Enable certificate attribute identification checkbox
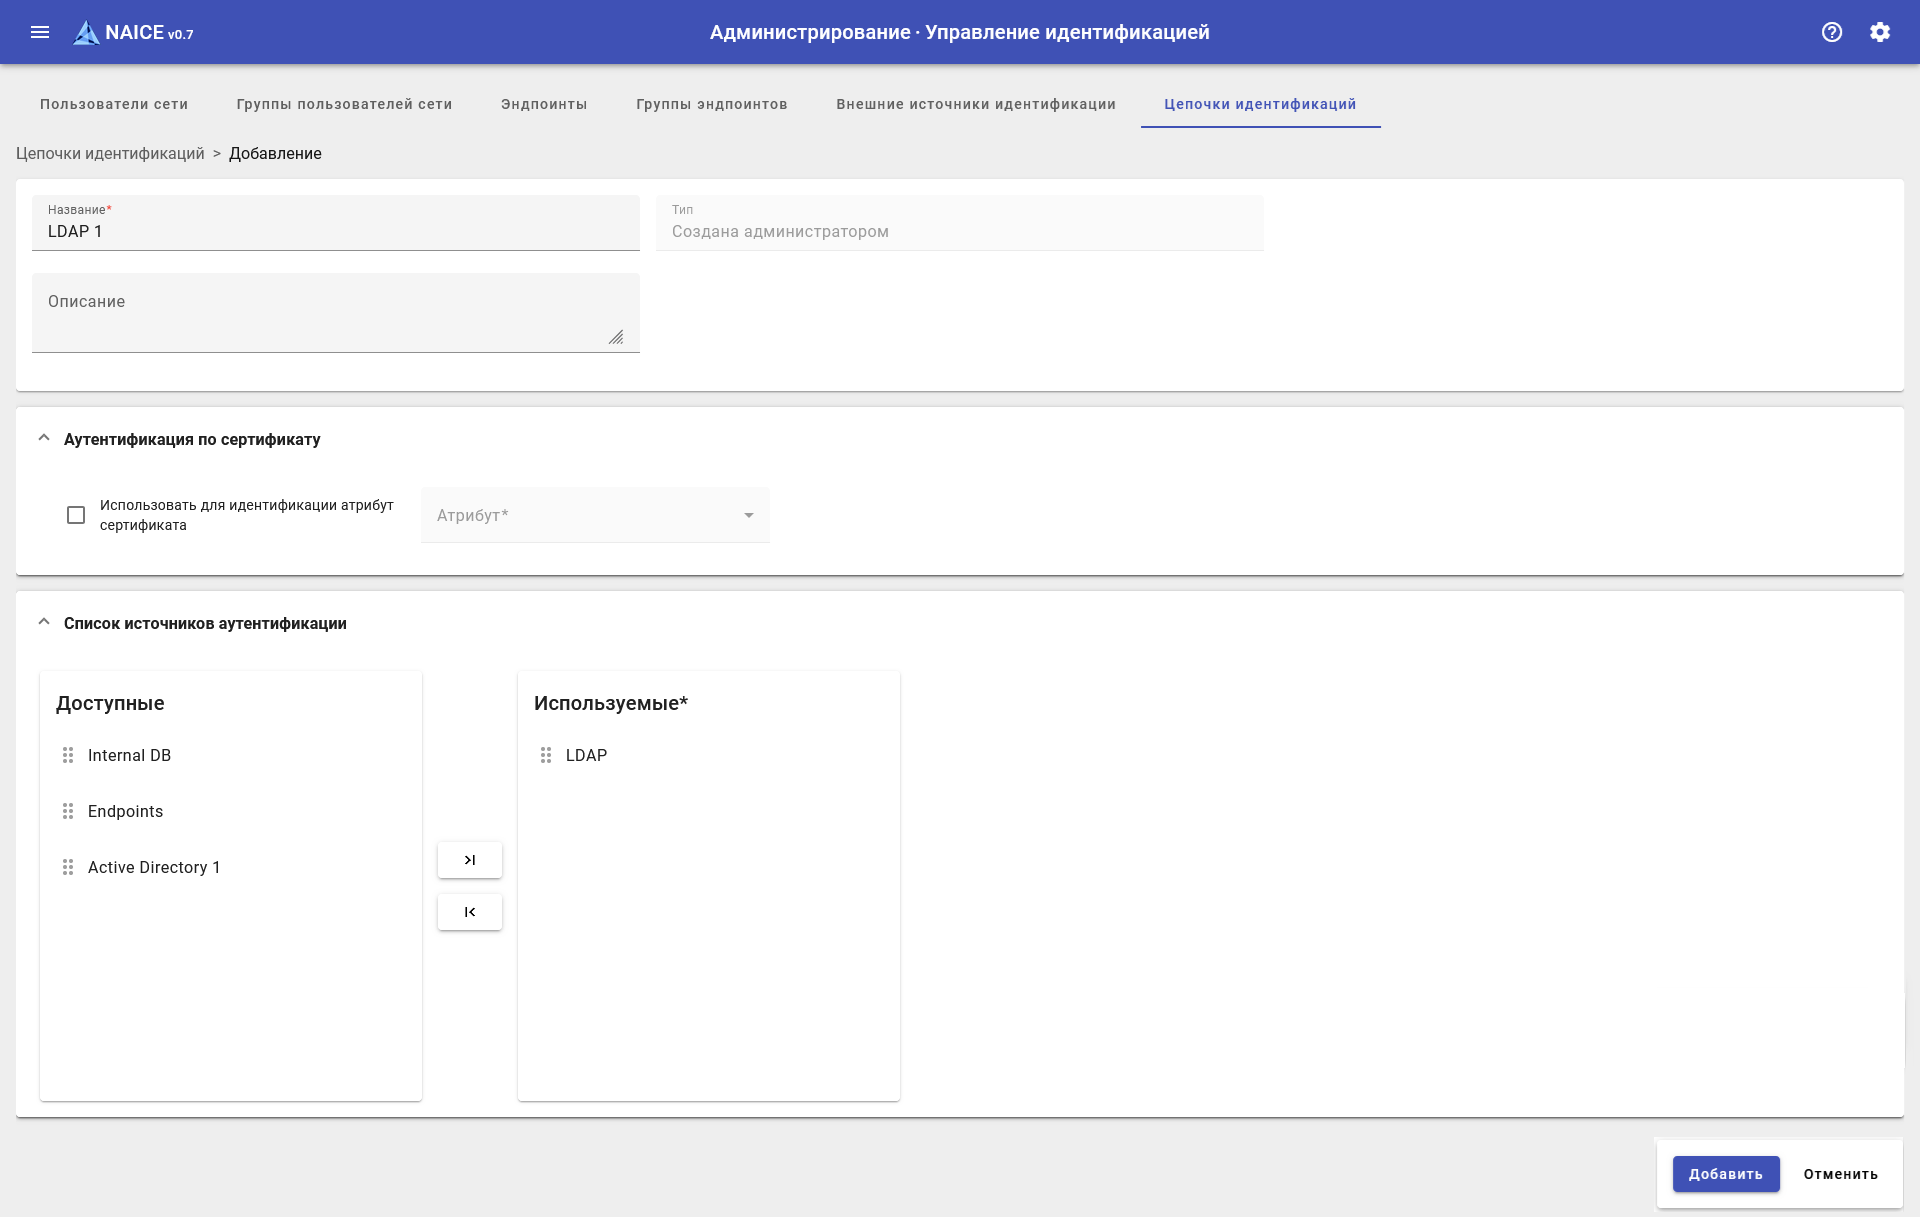 tap(76, 515)
